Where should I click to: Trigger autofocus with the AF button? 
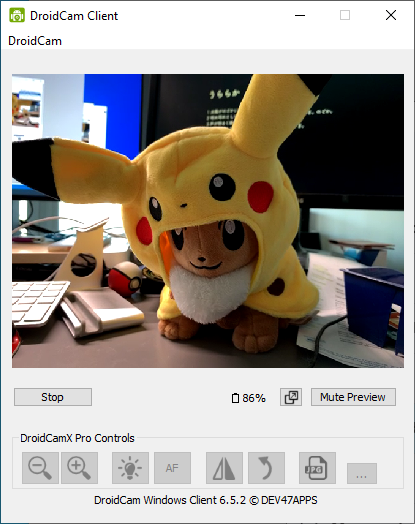[x=172, y=468]
